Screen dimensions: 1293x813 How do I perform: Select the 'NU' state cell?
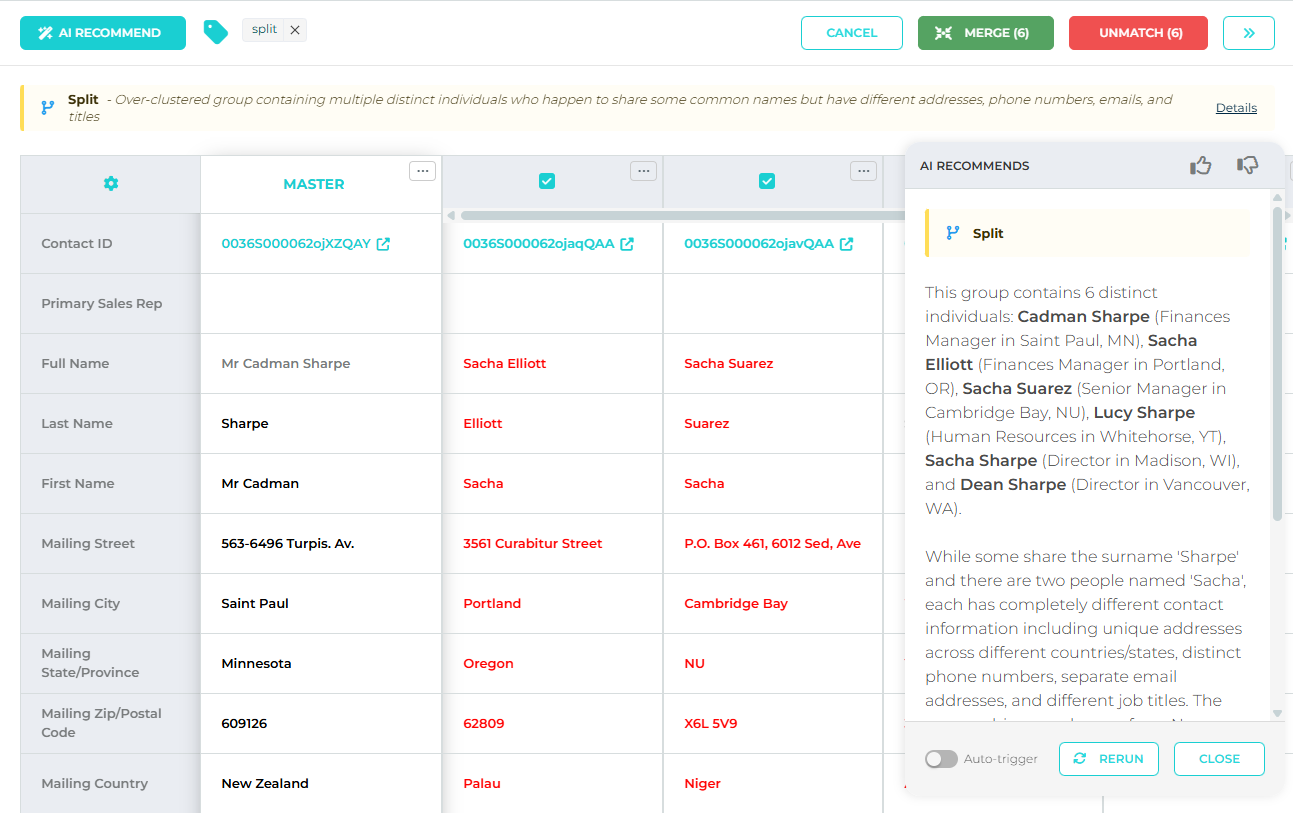pos(773,664)
